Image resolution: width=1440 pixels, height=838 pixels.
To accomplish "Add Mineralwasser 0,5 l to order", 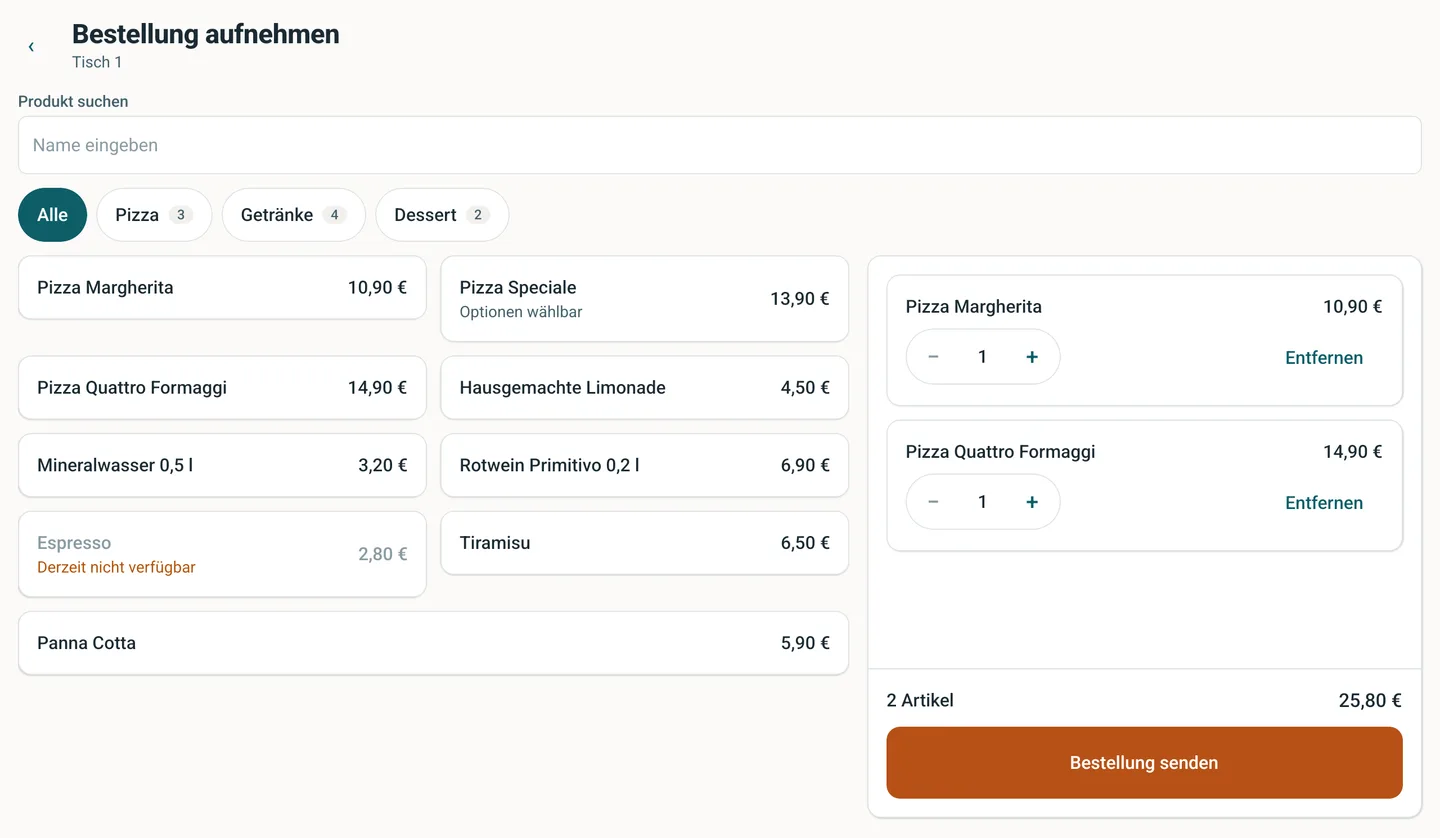I will 222,466.
